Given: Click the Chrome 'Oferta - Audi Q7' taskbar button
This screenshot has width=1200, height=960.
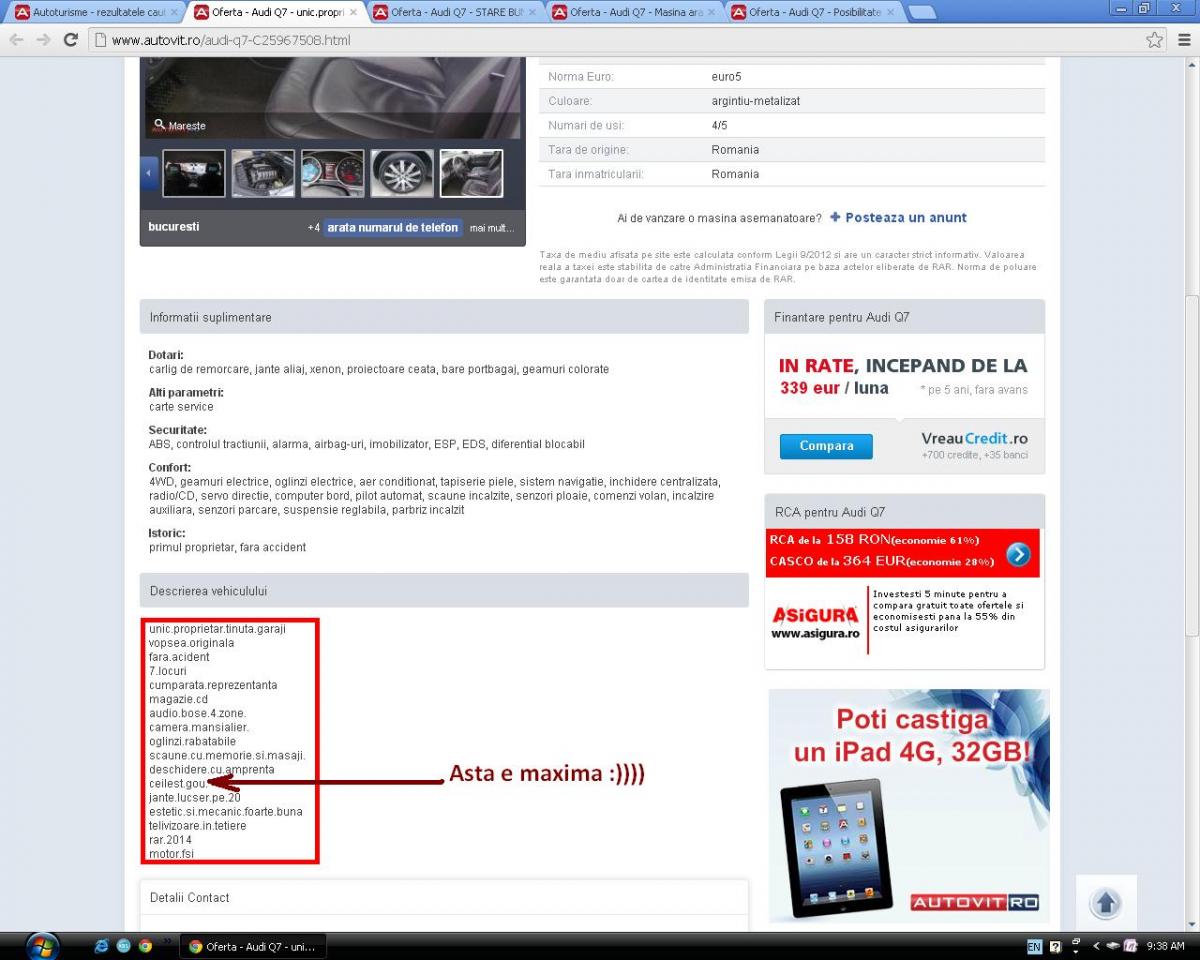Looking at the screenshot, I should (x=253, y=946).
